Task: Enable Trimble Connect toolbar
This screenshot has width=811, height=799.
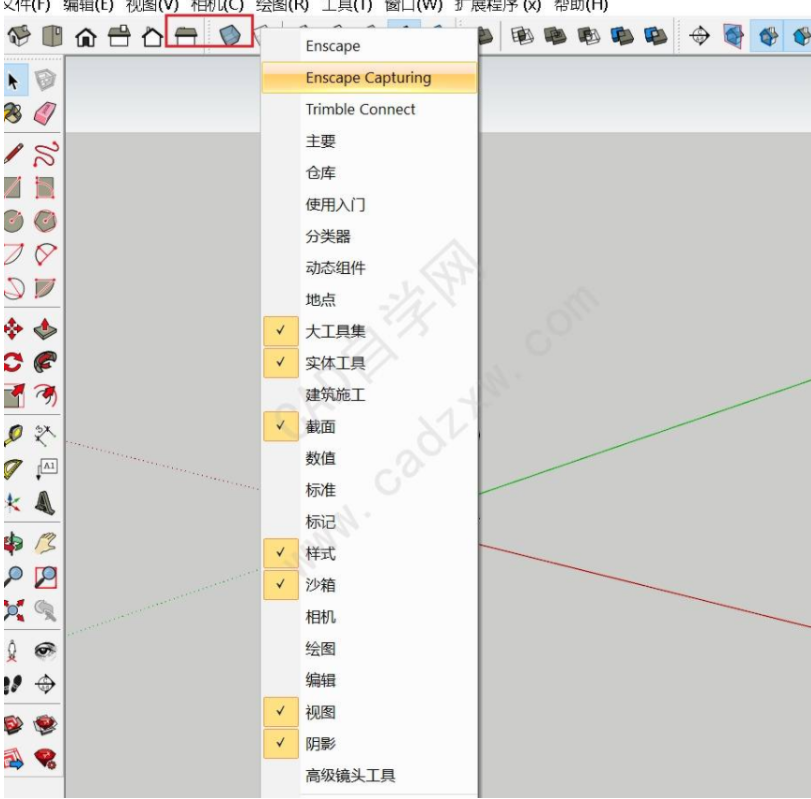Action: click(369, 109)
